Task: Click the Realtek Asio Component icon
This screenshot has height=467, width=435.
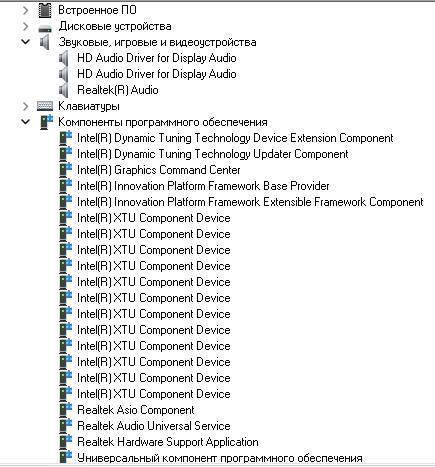Action: [x=66, y=410]
